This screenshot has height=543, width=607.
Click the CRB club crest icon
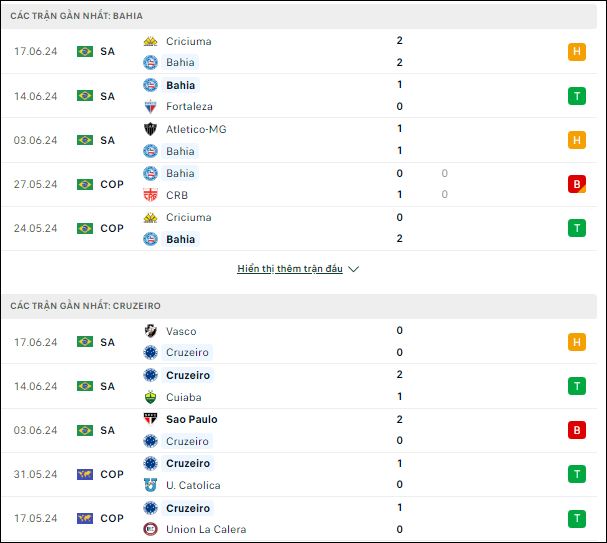click(150, 195)
